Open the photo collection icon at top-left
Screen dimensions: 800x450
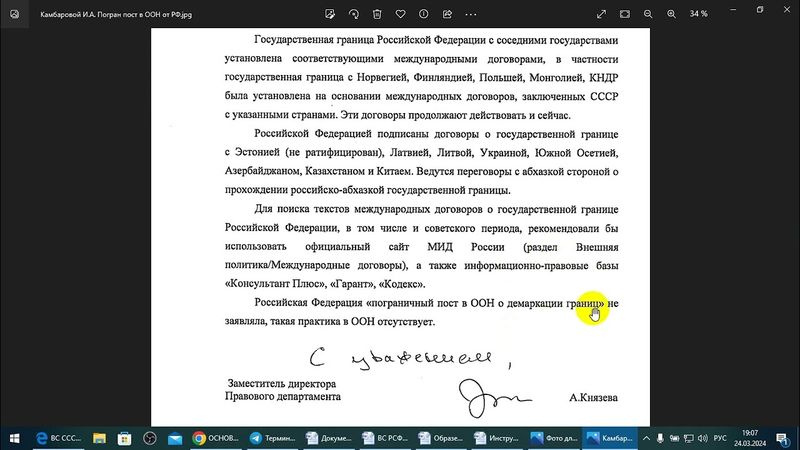click(14, 14)
